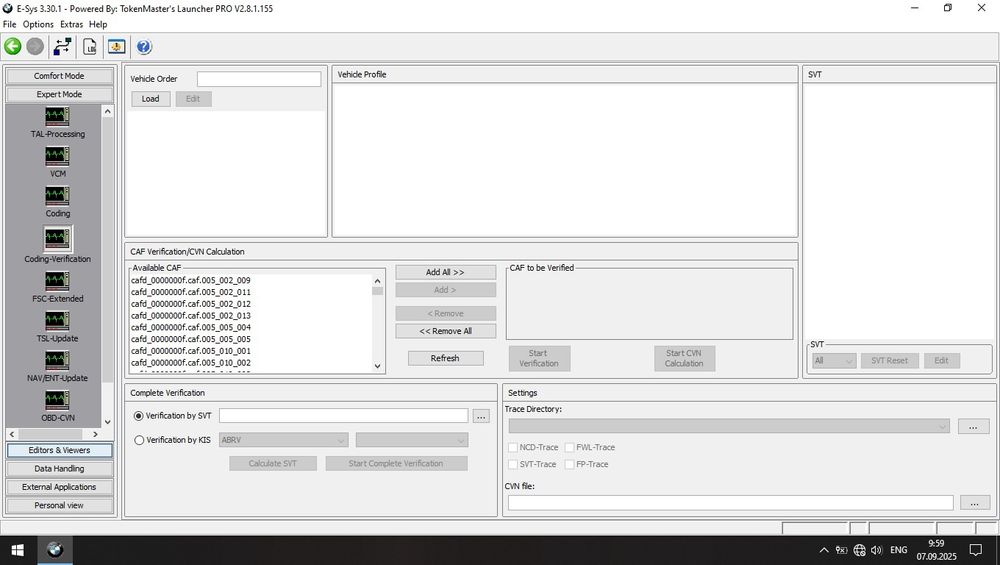Screen dimensions: 1000x565
Task: Open the Extras menu
Action: pyautogui.click(x=71, y=24)
